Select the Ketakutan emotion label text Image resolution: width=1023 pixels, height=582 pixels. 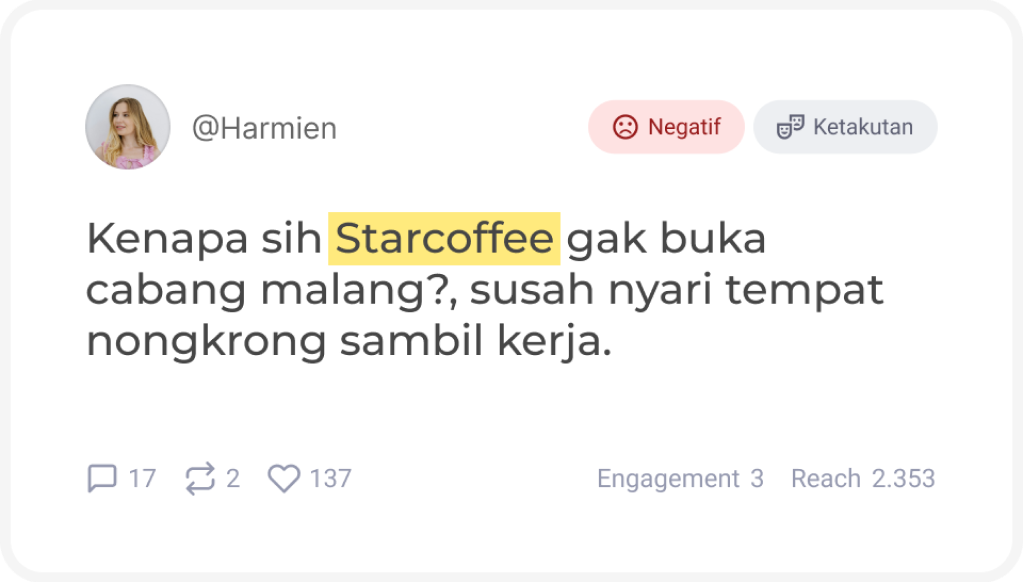pos(862,127)
